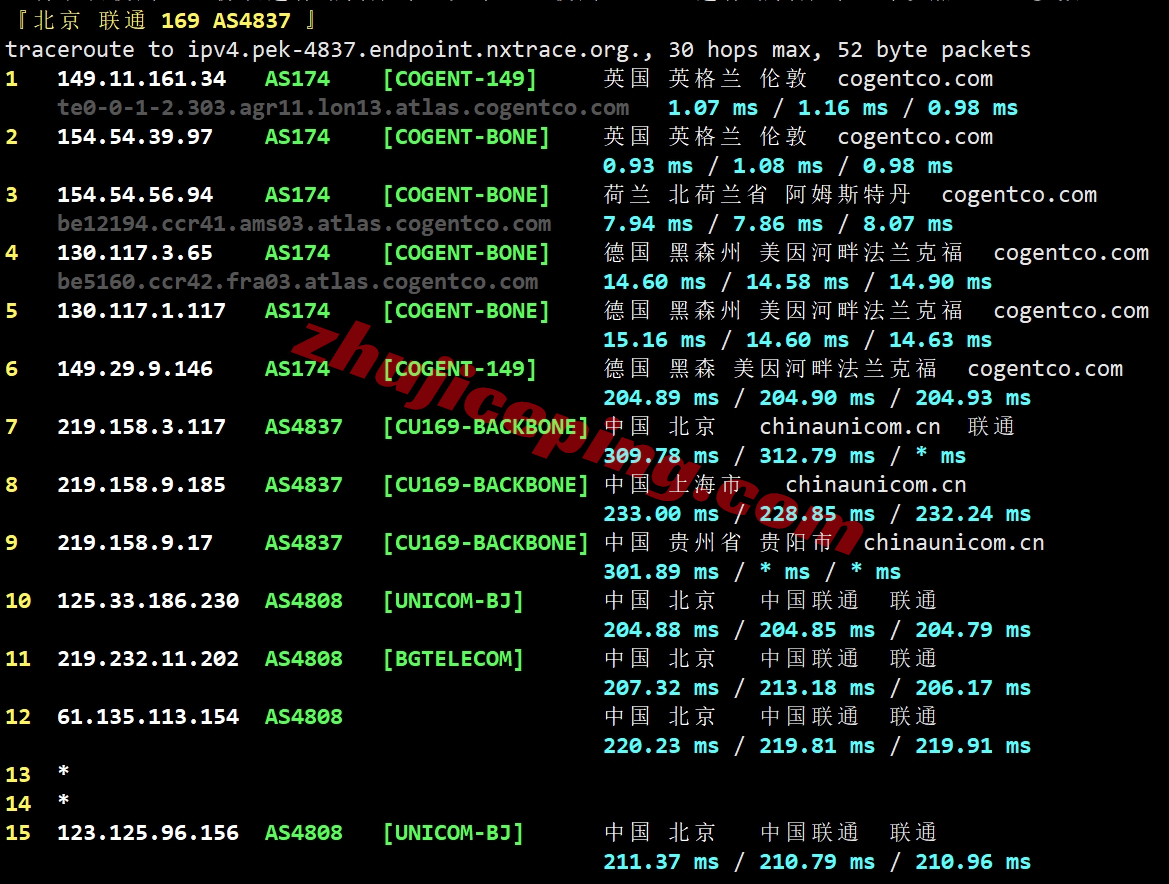Click IP address 61.135.113.154
Viewport: 1169px width, 884px height.
pos(148,717)
